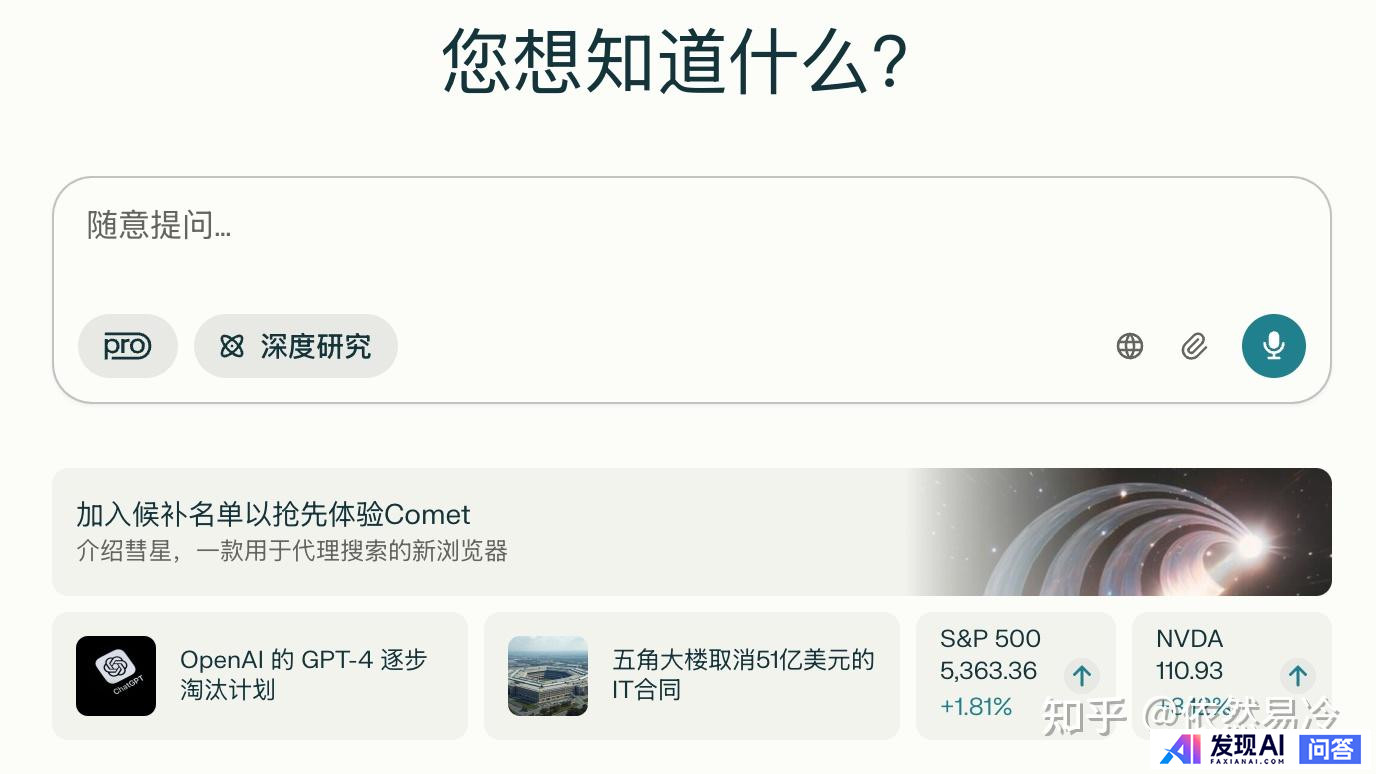The height and width of the screenshot is (774, 1376).
Task: Click the S&P 500 up arrow icon
Action: click(1081, 676)
